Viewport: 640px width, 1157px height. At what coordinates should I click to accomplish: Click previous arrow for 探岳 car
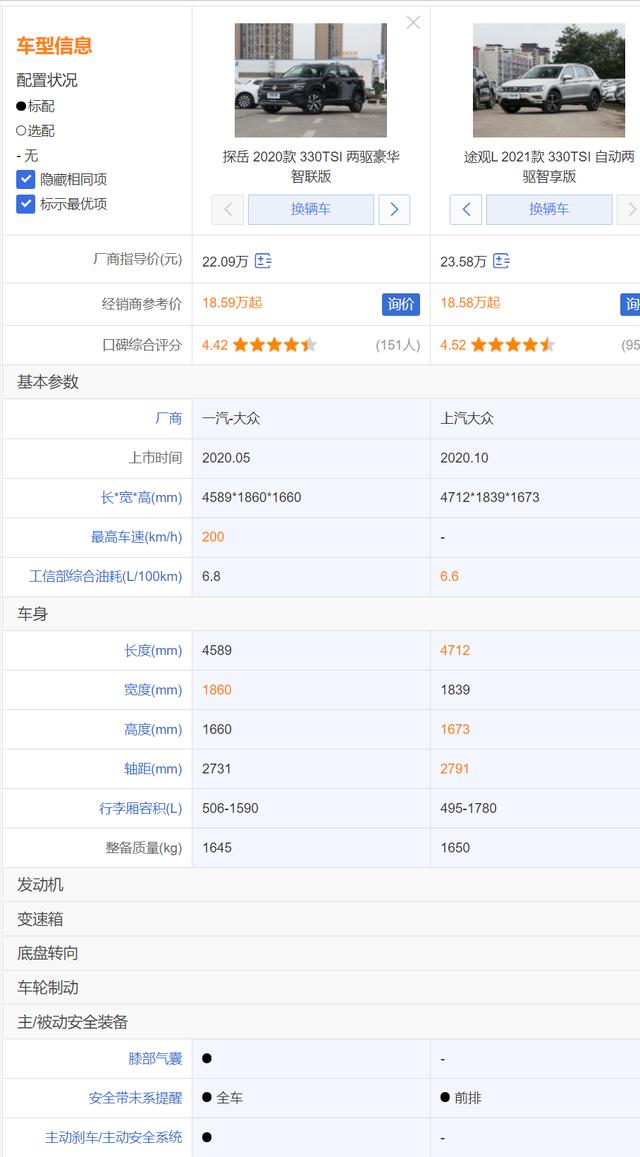[x=227, y=210]
